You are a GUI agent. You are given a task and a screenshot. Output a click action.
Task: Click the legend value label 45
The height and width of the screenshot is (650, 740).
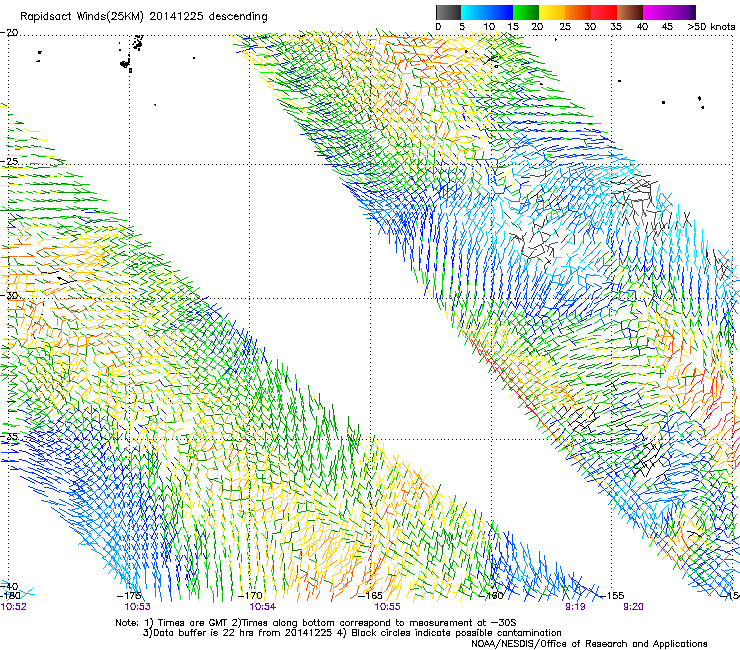667,27
